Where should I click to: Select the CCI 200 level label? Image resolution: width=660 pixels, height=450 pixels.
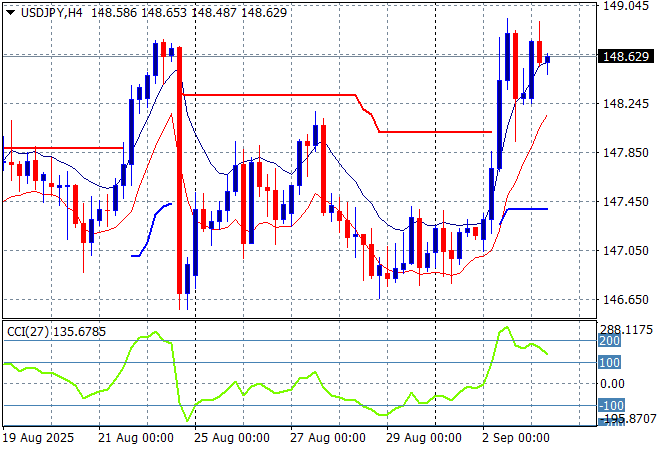pos(609,341)
